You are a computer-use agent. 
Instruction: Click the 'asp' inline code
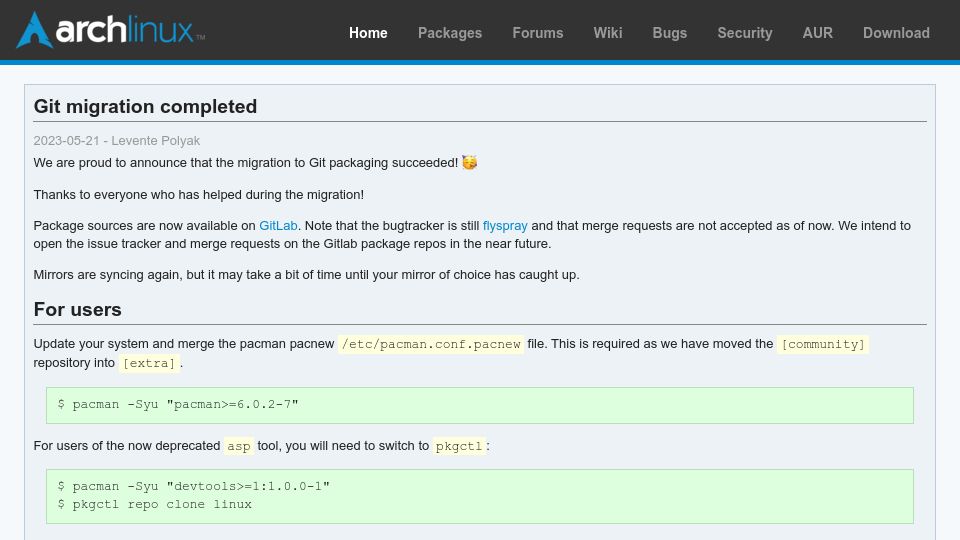coord(239,446)
